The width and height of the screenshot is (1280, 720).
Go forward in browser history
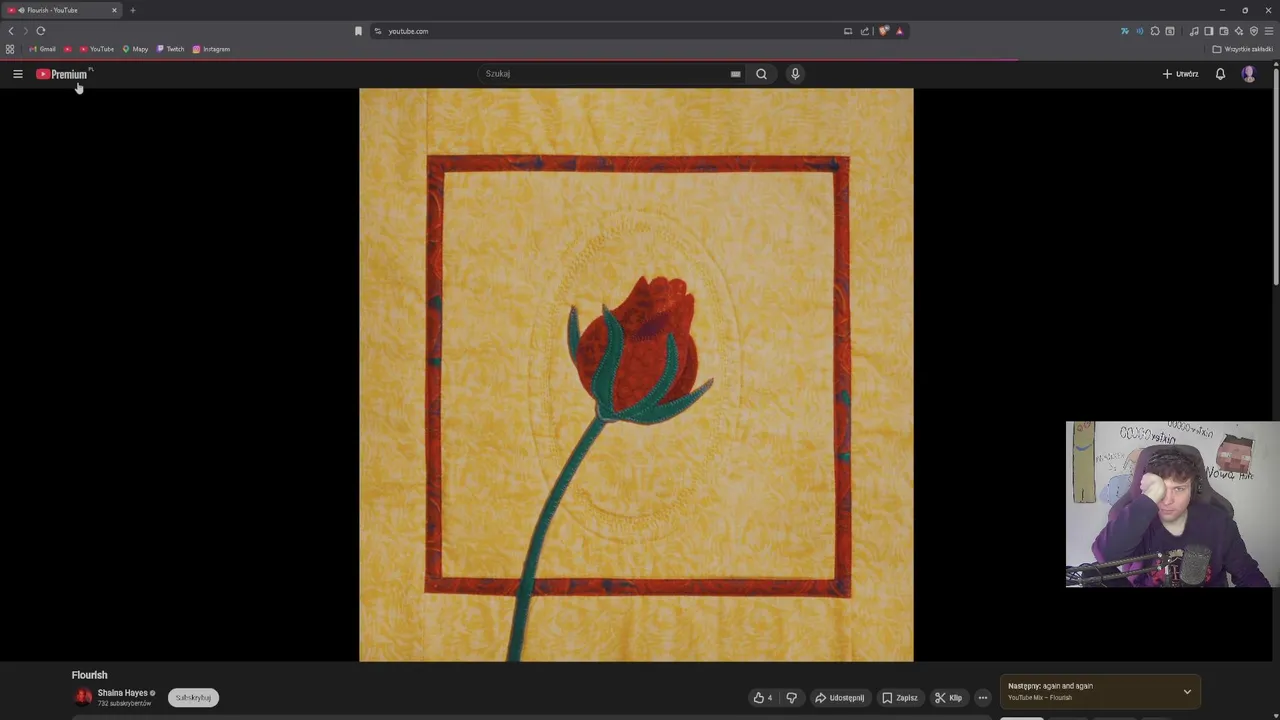pos(26,31)
